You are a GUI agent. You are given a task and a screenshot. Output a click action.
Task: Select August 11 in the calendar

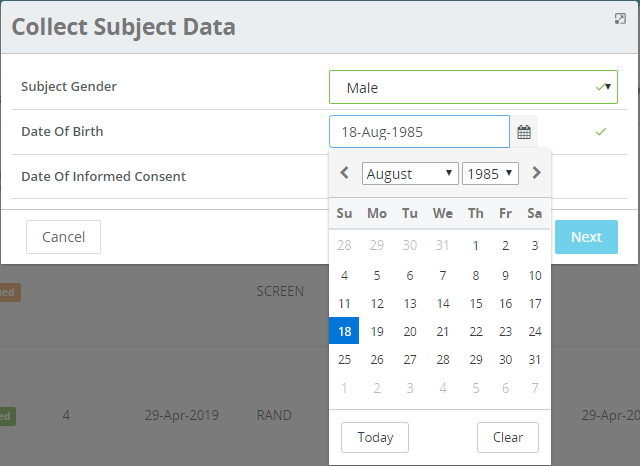(x=344, y=304)
